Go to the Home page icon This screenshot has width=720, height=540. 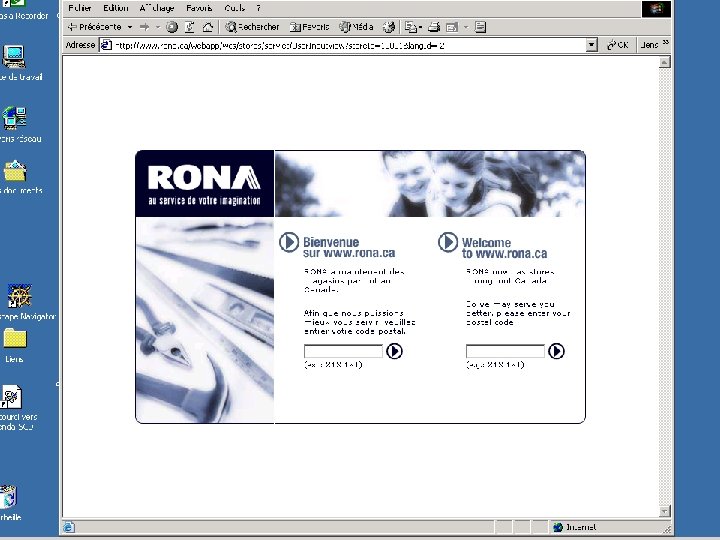point(208,27)
